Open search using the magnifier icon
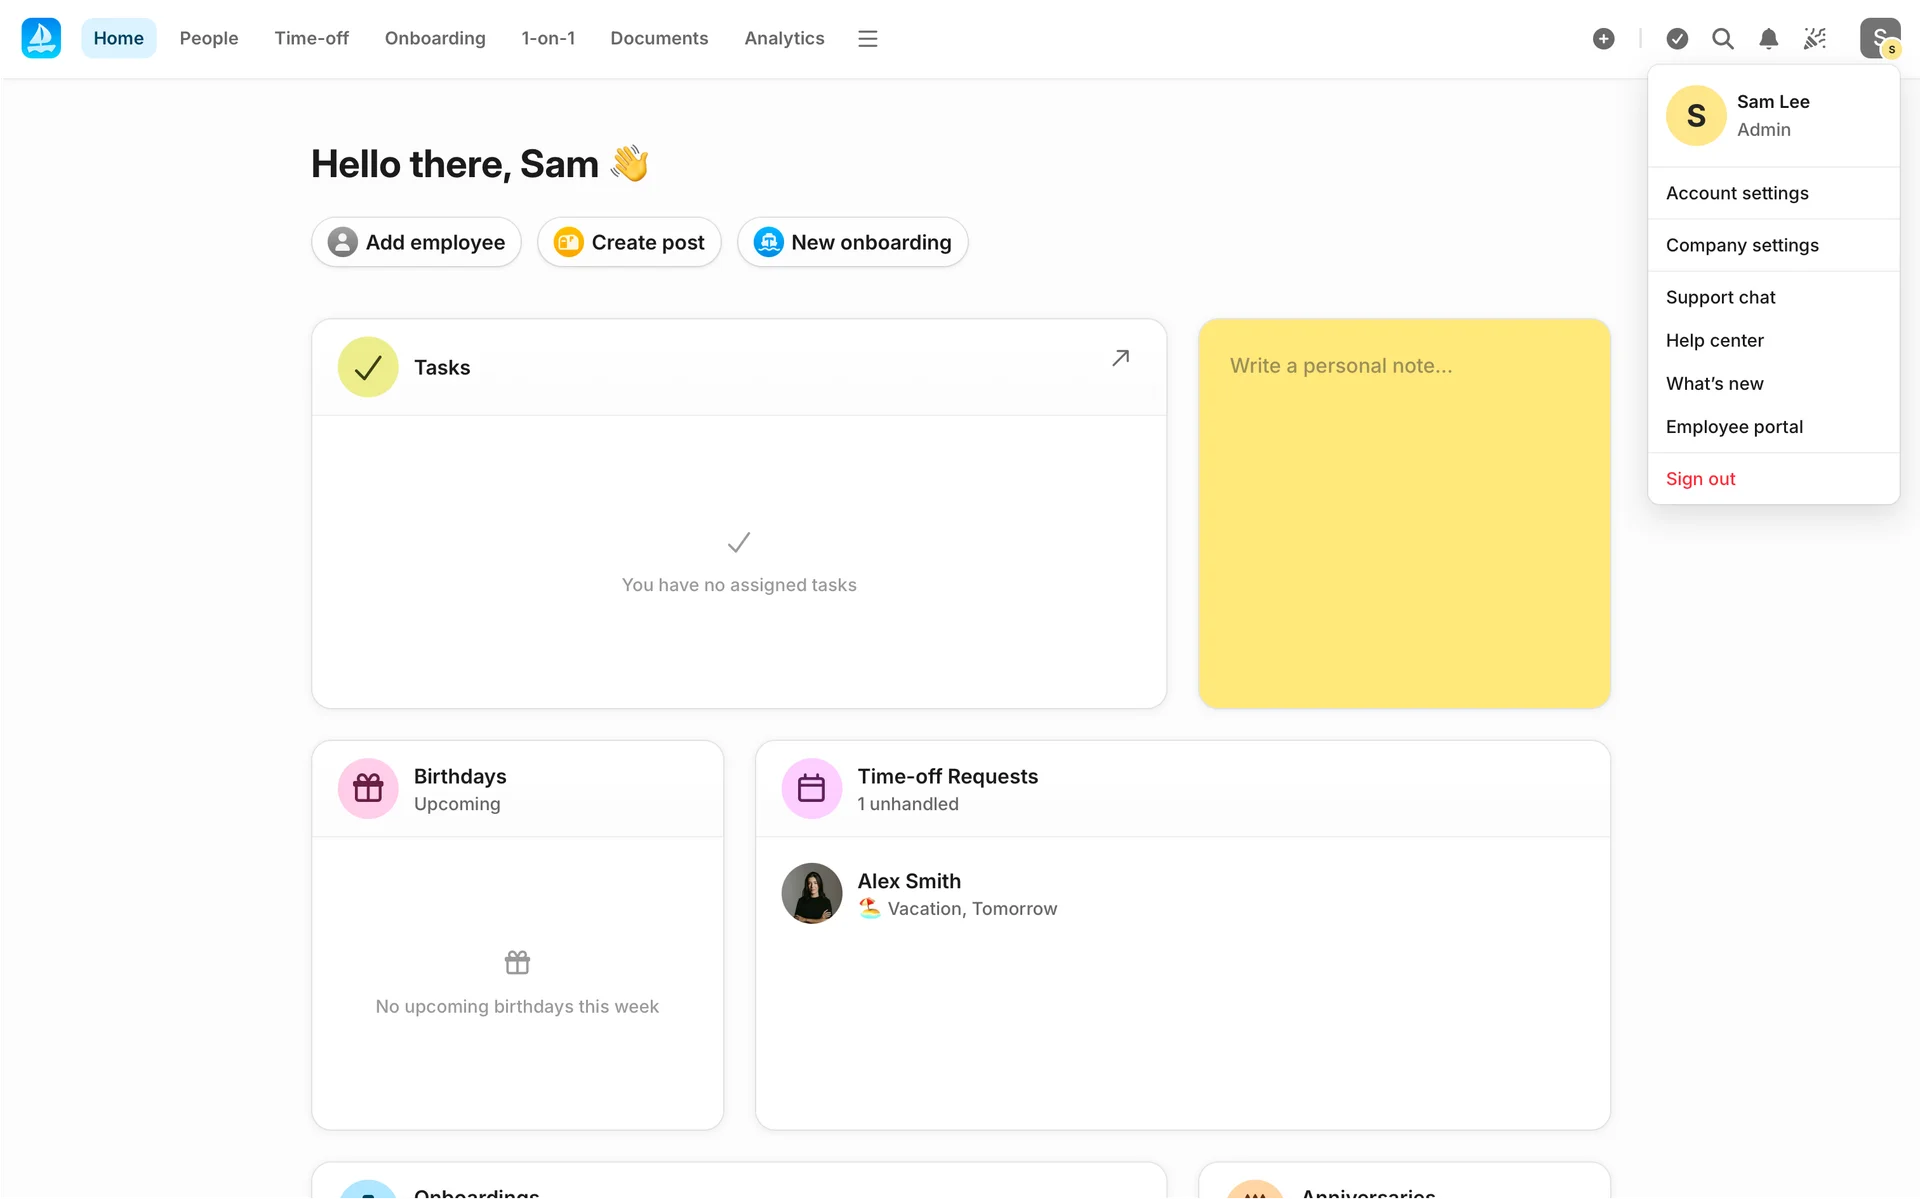This screenshot has height=1200, width=1920. coord(1722,38)
